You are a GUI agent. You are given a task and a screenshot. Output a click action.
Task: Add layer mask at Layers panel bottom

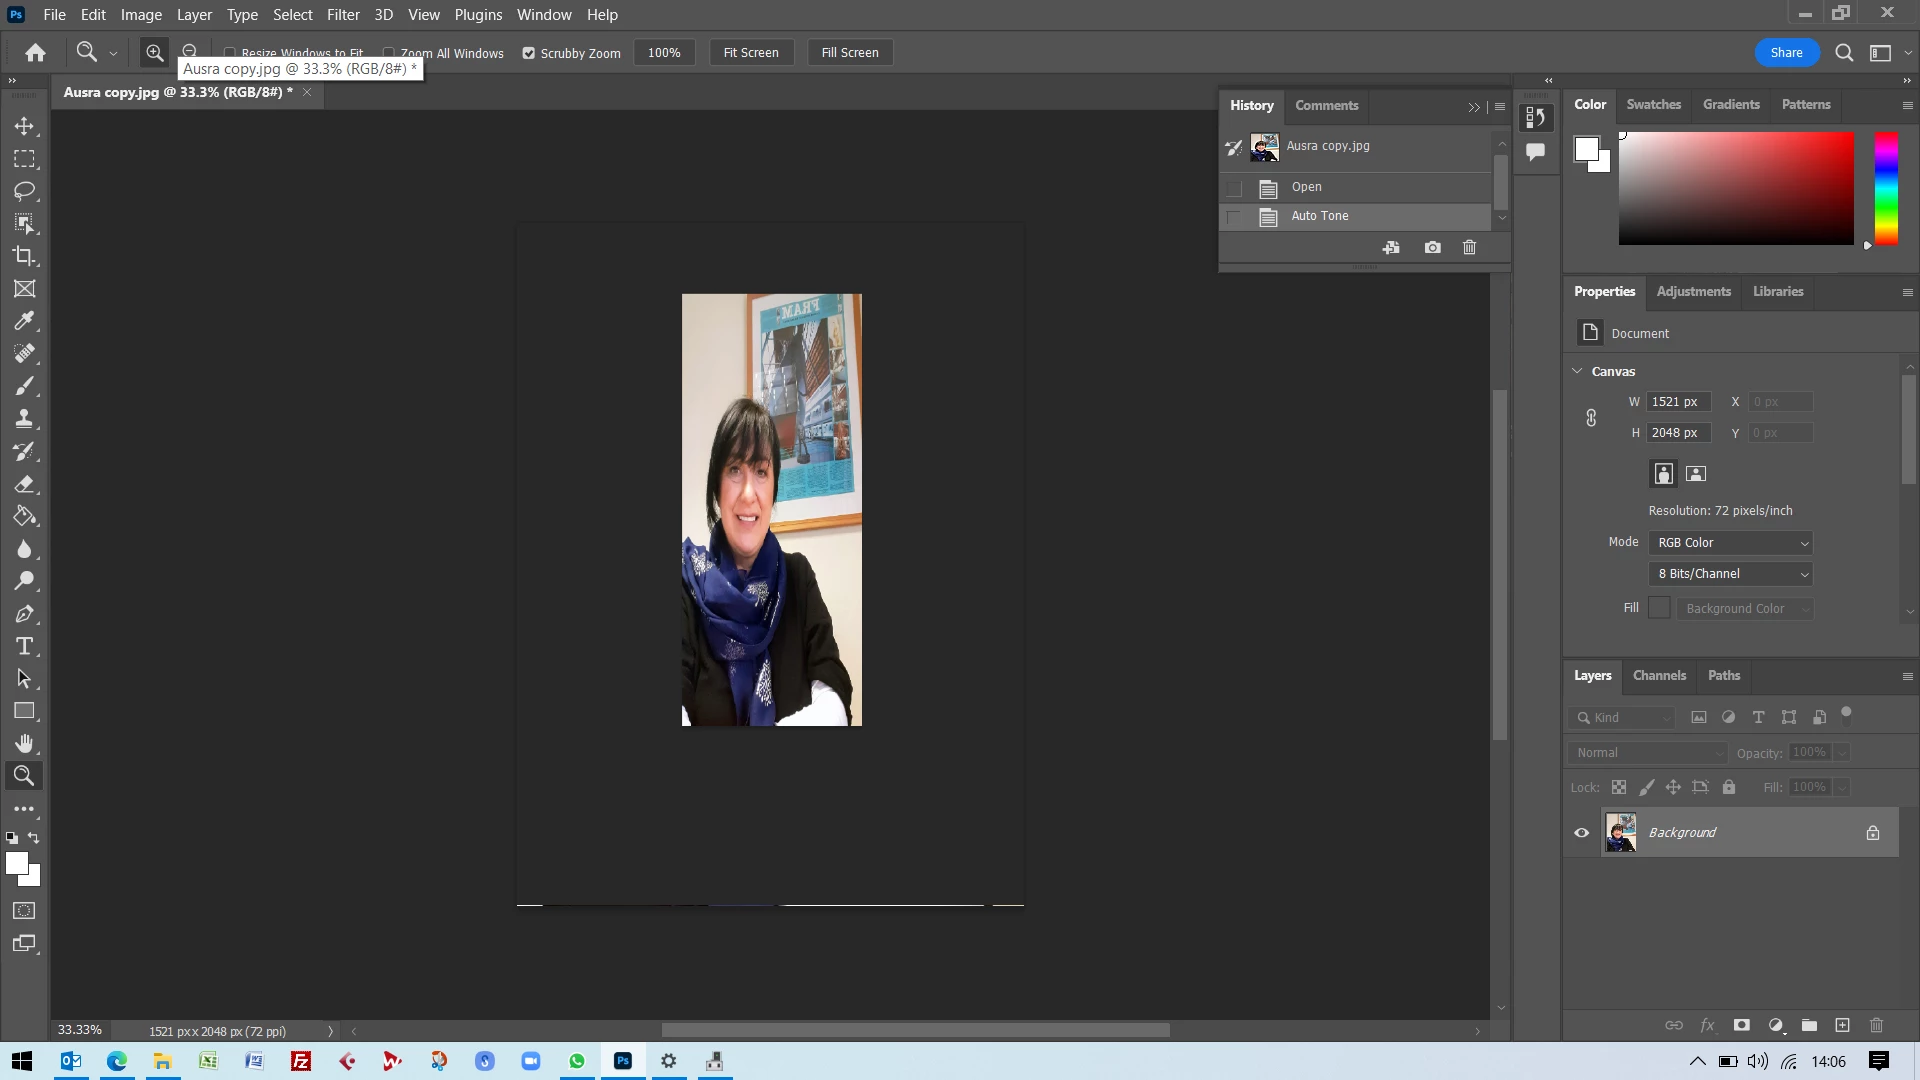[1741, 1025]
